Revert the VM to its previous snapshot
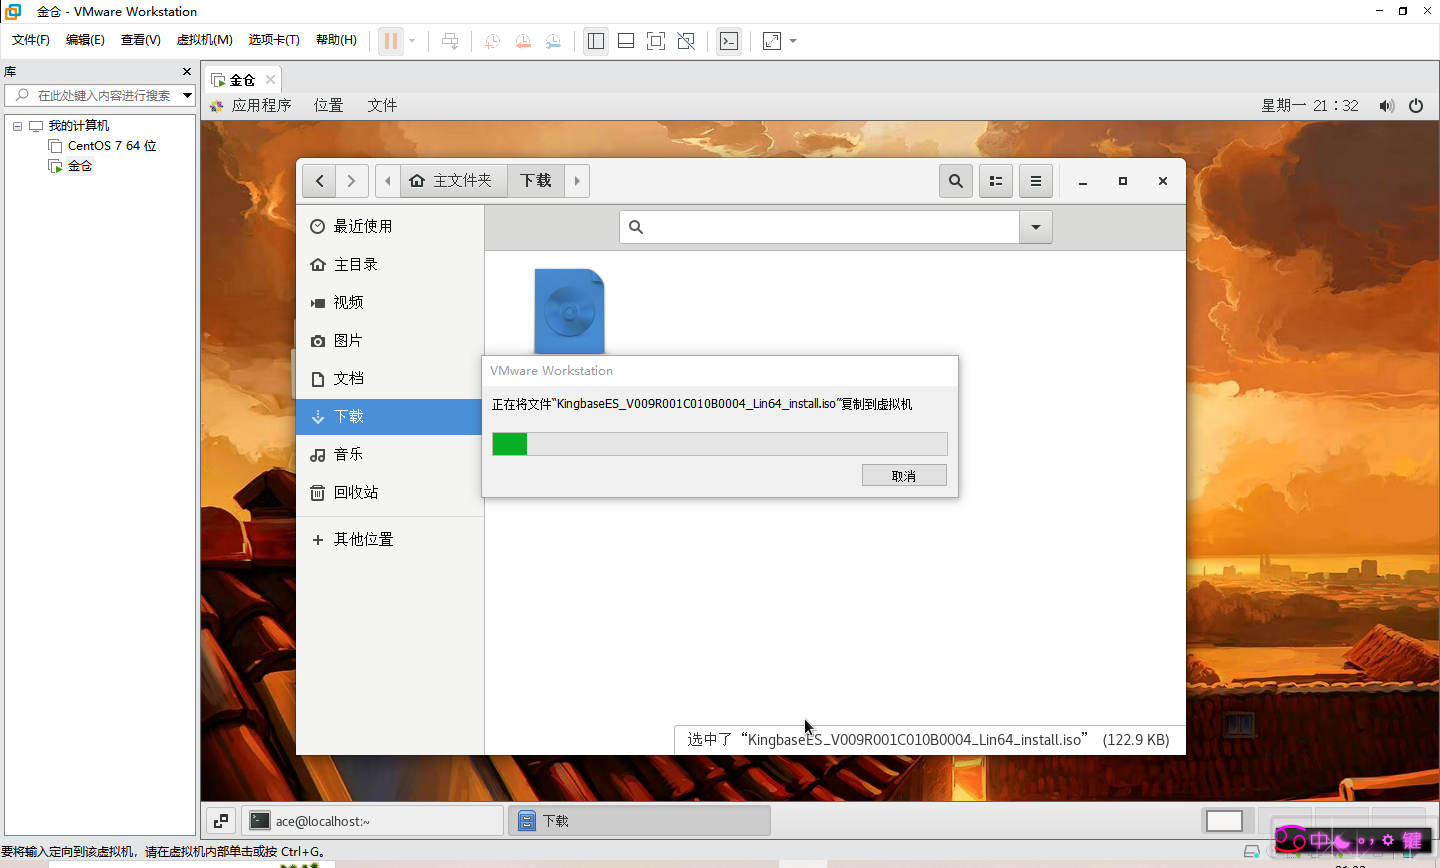The width and height of the screenshot is (1440, 868). click(523, 41)
